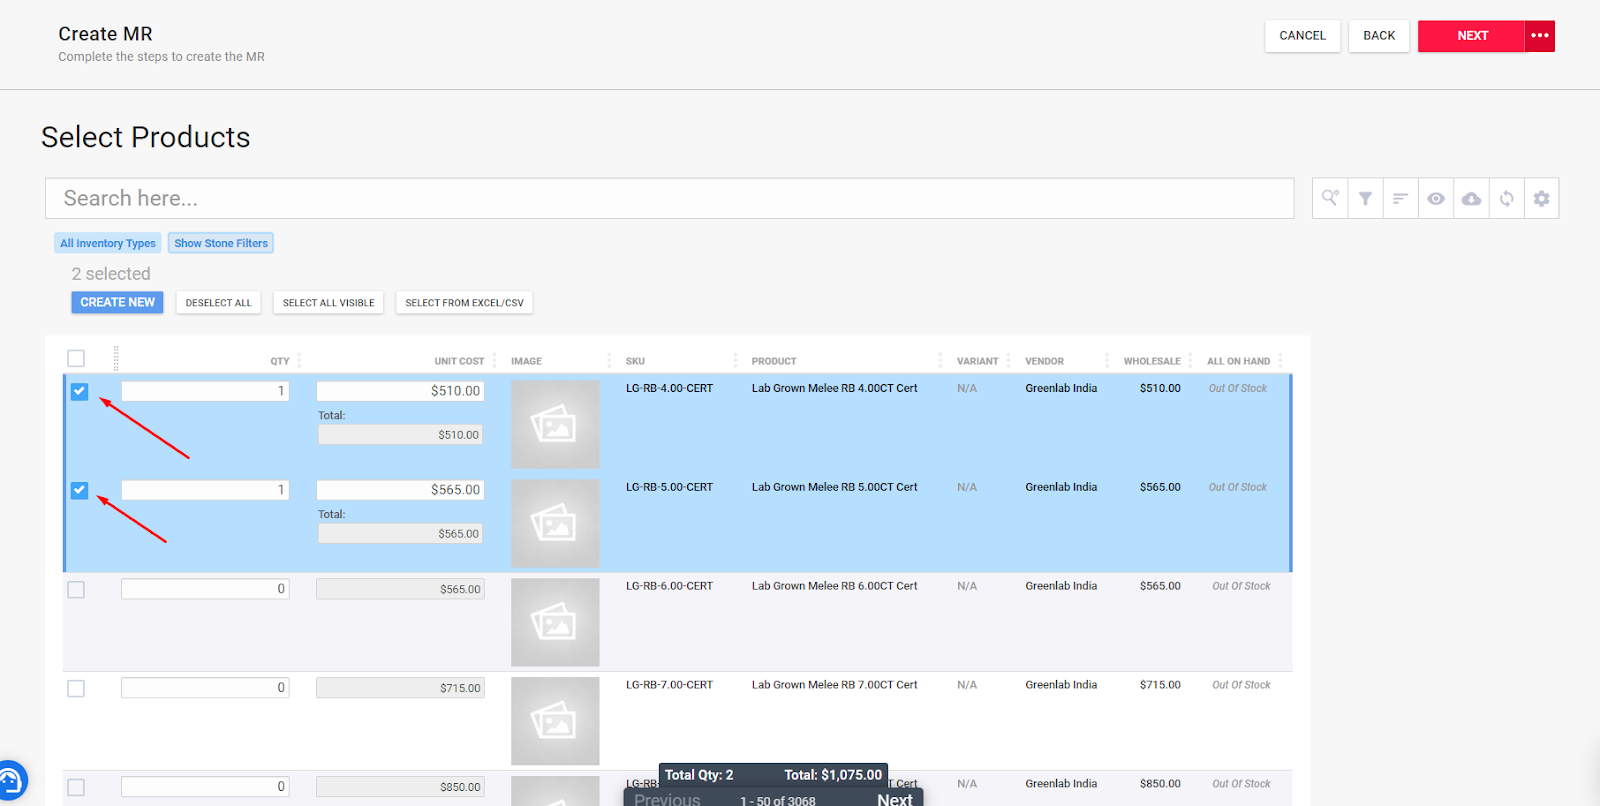Toggle the eye visibility icon in toolbar
Screen dimensions: 1600x806
[x=1436, y=198]
